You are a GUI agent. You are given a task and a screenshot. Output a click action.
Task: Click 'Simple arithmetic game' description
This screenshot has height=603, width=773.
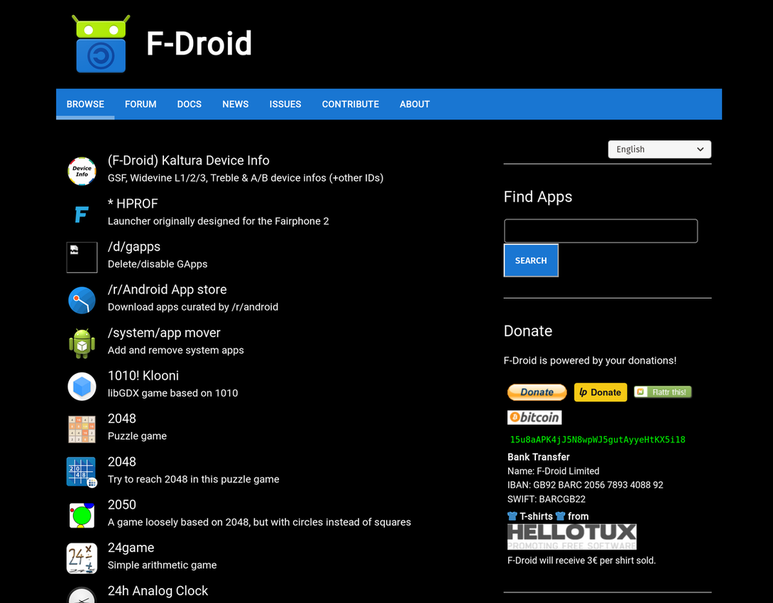tap(162, 565)
